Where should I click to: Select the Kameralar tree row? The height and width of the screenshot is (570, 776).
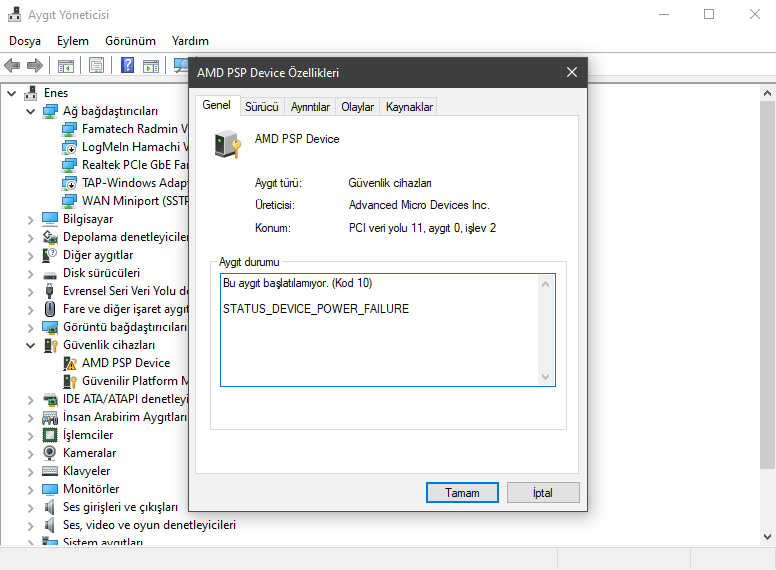[90, 453]
